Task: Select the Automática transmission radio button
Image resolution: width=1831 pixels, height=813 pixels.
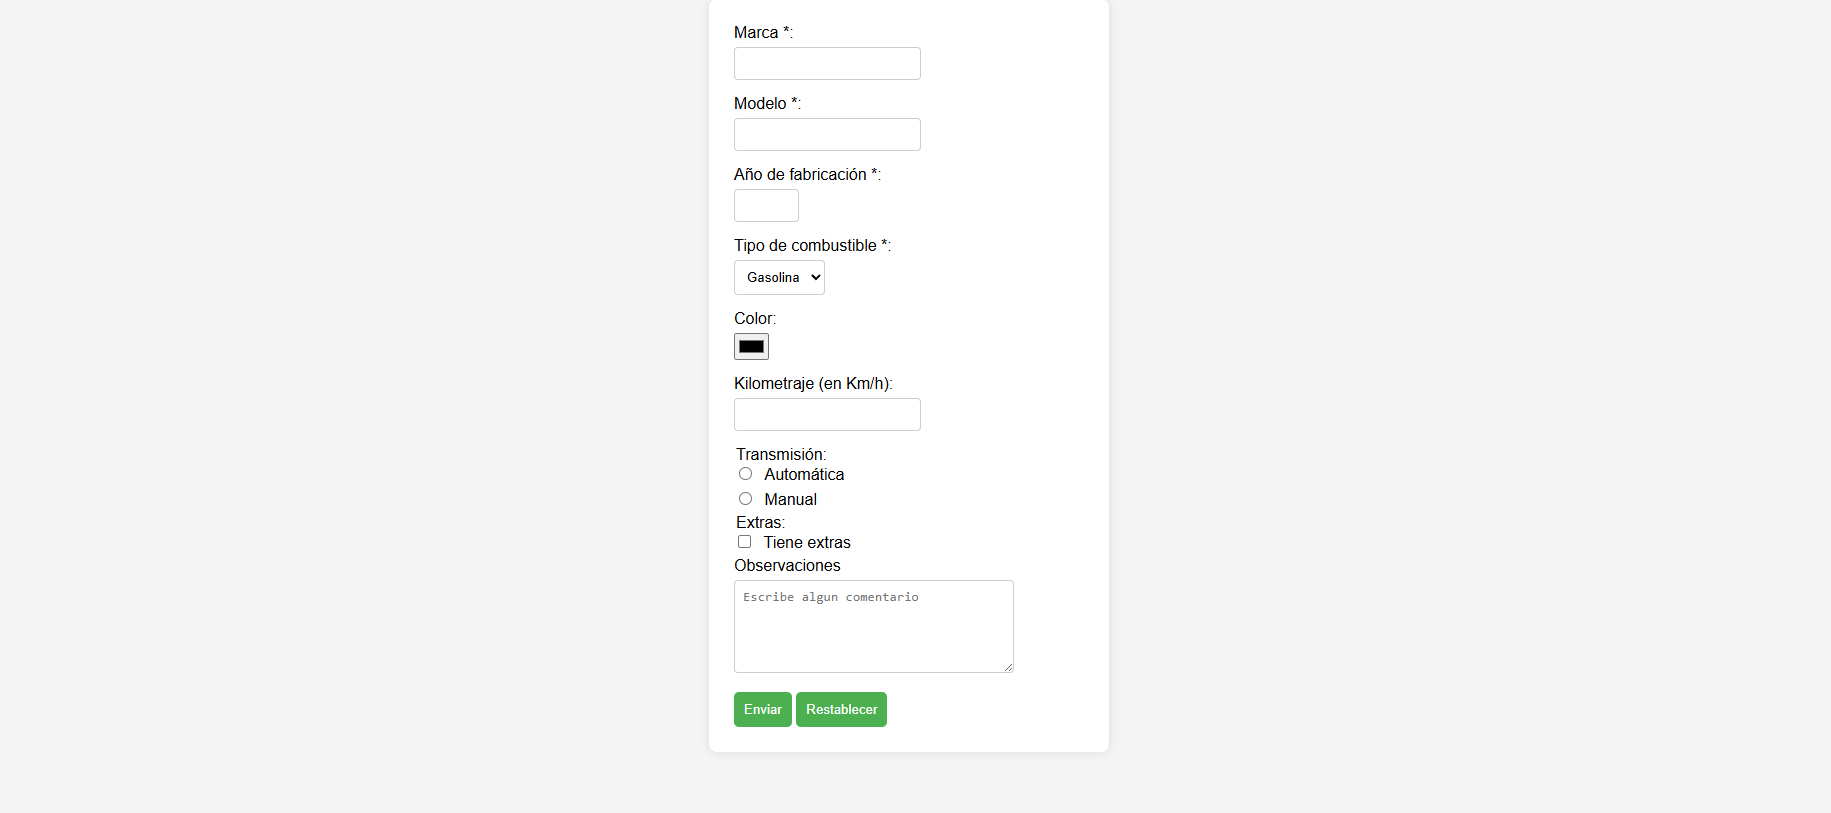Action: coord(746,474)
